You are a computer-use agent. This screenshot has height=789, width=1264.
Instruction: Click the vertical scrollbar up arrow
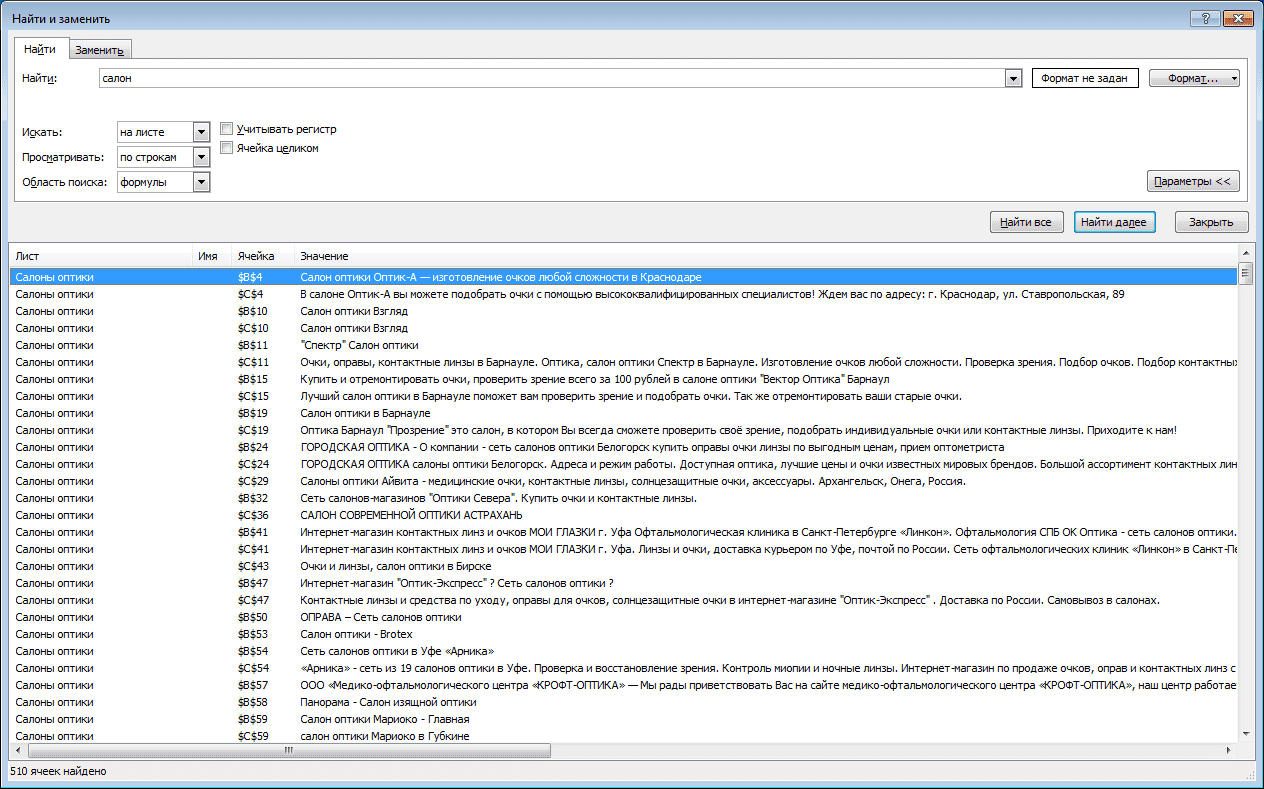(1246, 254)
